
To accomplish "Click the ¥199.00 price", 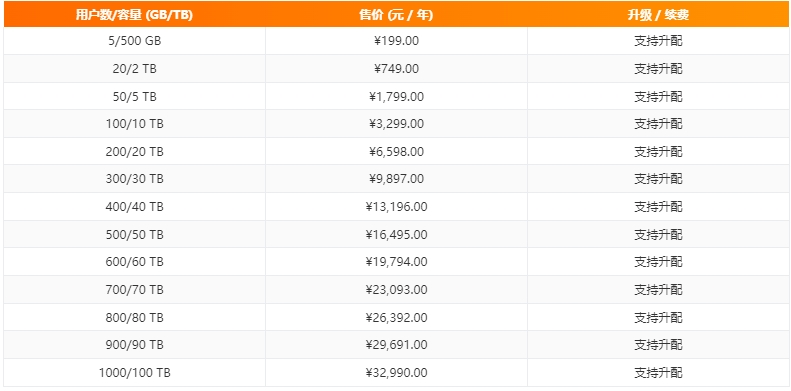I will tap(396, 41).
